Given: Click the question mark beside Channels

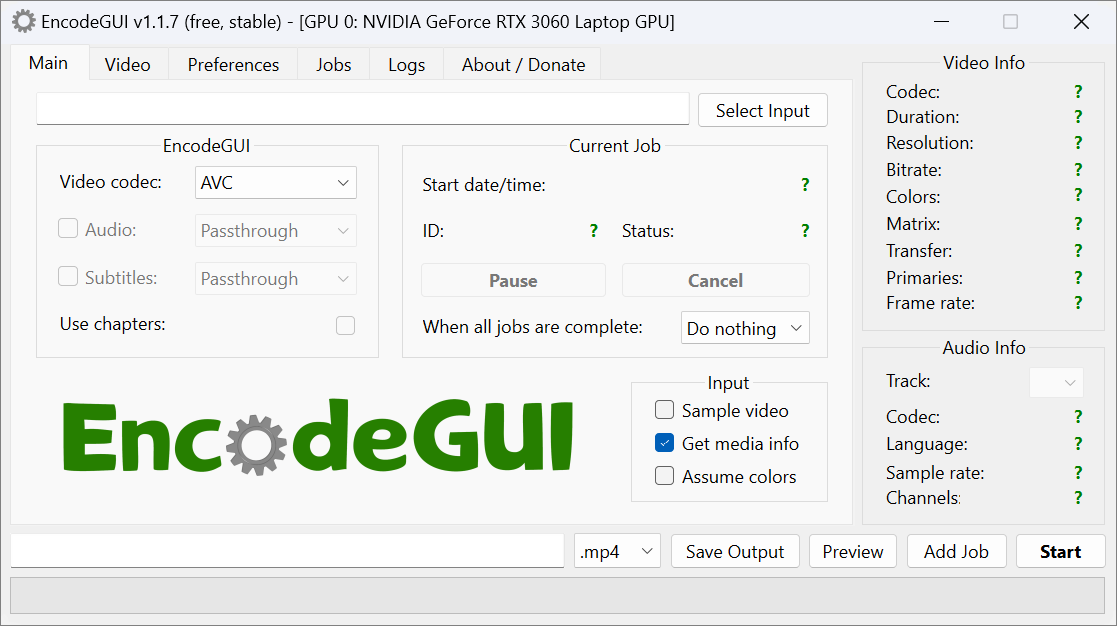Looking at the screenshot, I should (1078, 498).
